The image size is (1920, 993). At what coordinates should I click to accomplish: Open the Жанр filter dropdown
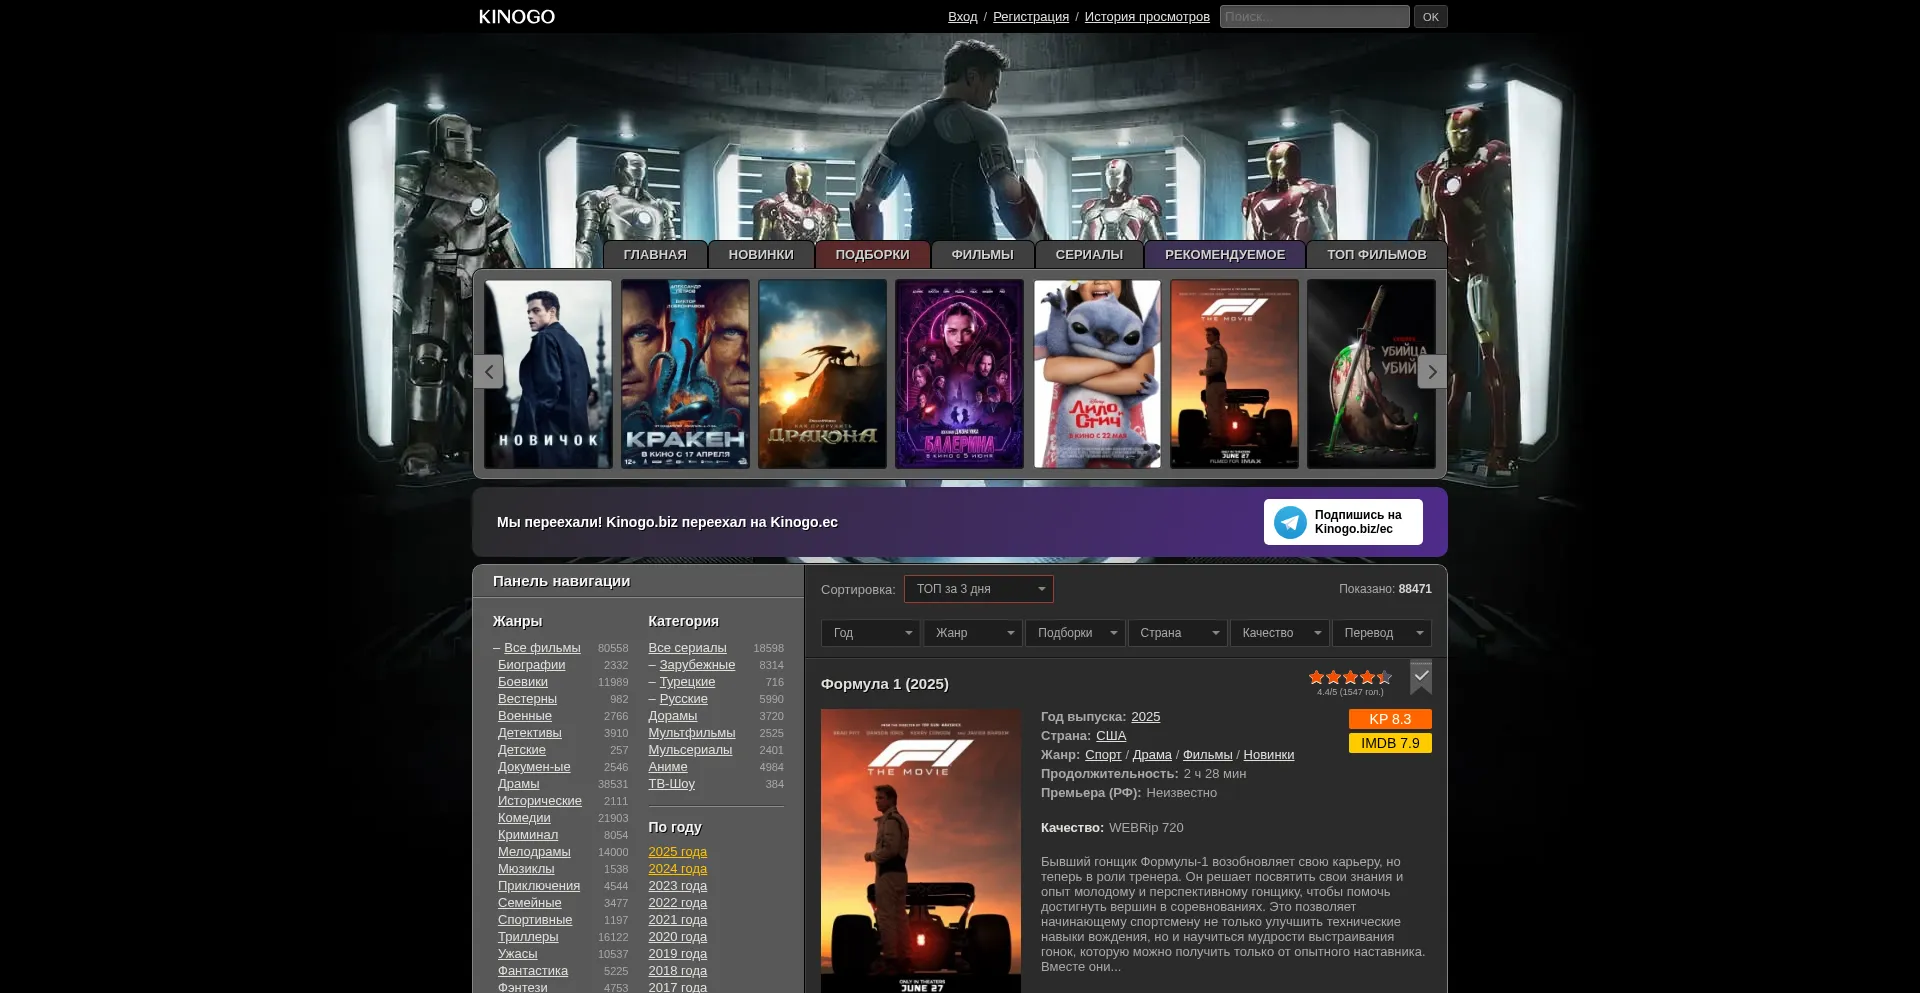pos(972,633)
